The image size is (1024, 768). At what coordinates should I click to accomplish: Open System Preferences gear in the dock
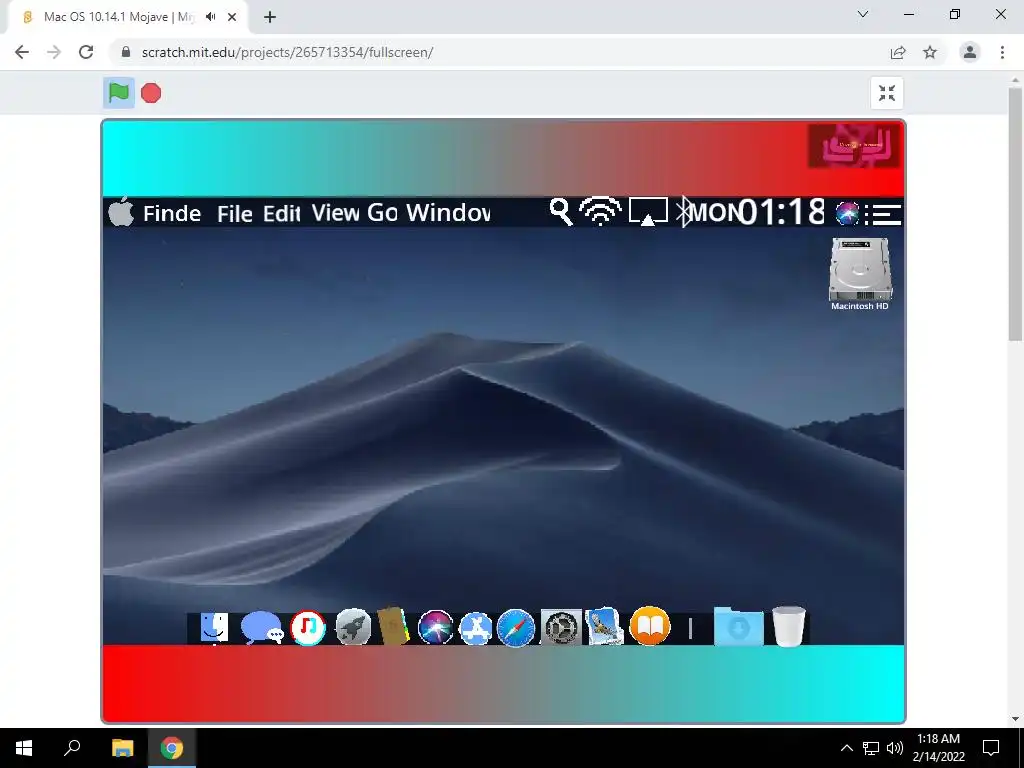561,628
